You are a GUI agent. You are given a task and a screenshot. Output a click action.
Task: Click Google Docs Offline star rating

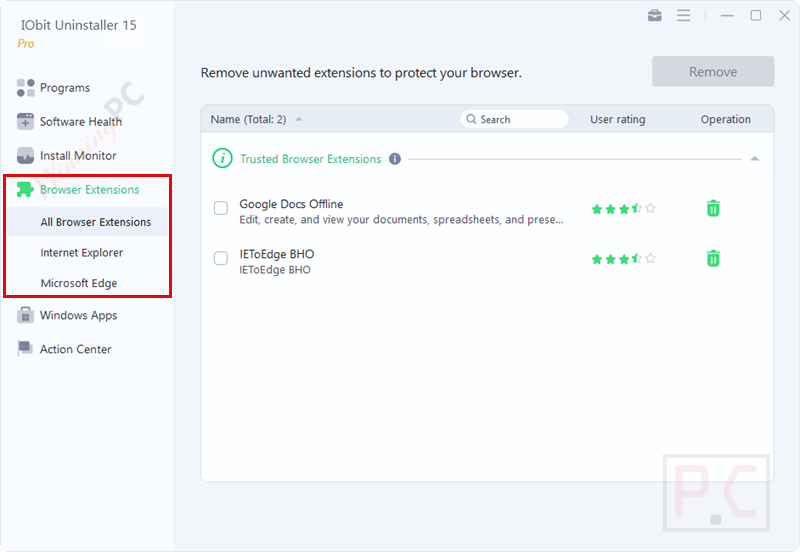623,208
